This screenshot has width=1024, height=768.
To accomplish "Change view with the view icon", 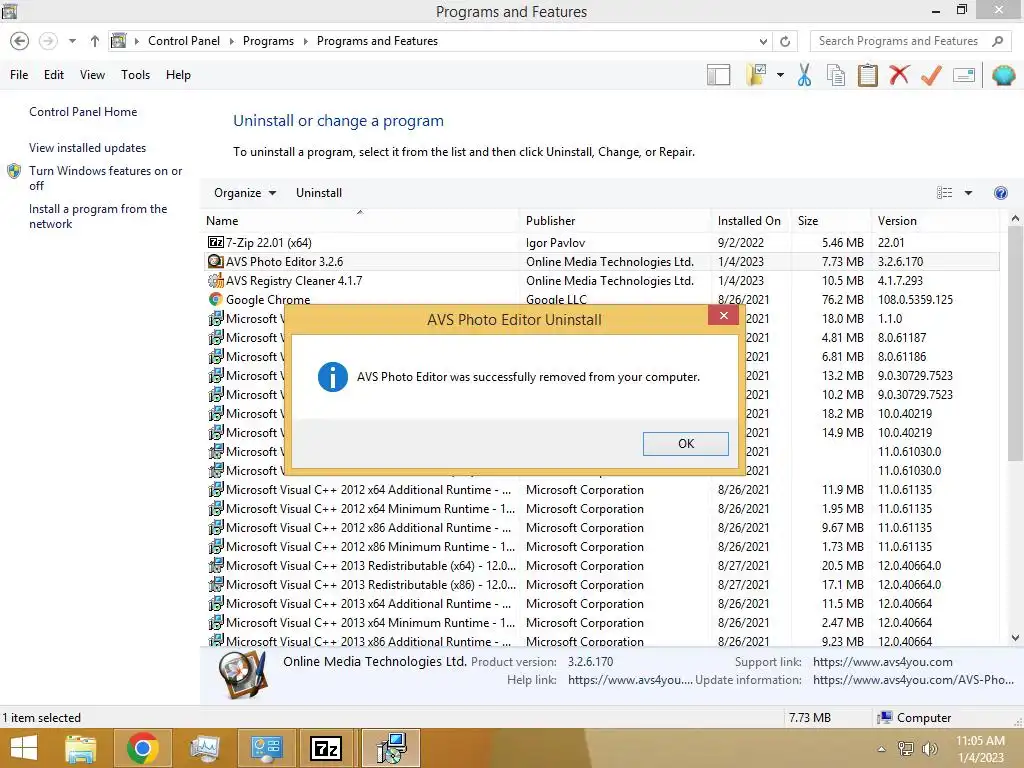I will click(x=944, y=193).
